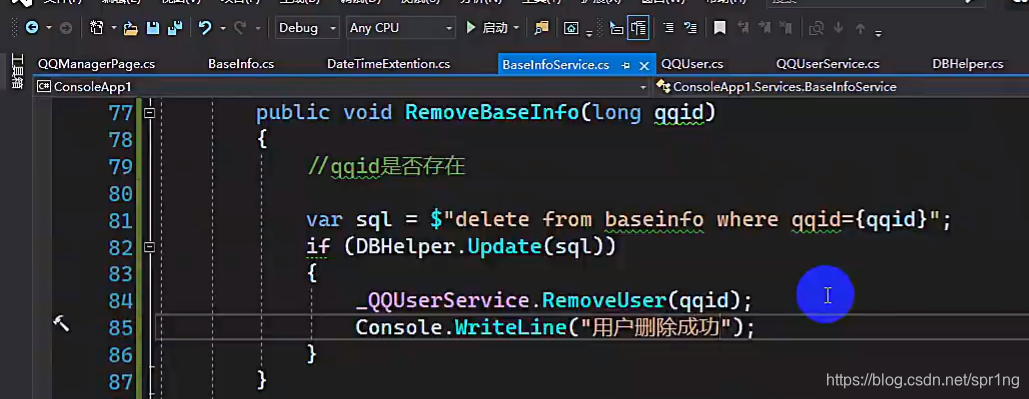1029x399 pixels.
Task: Expand the 启动 button dropdown arrow
Action: (x=516, y=28)
